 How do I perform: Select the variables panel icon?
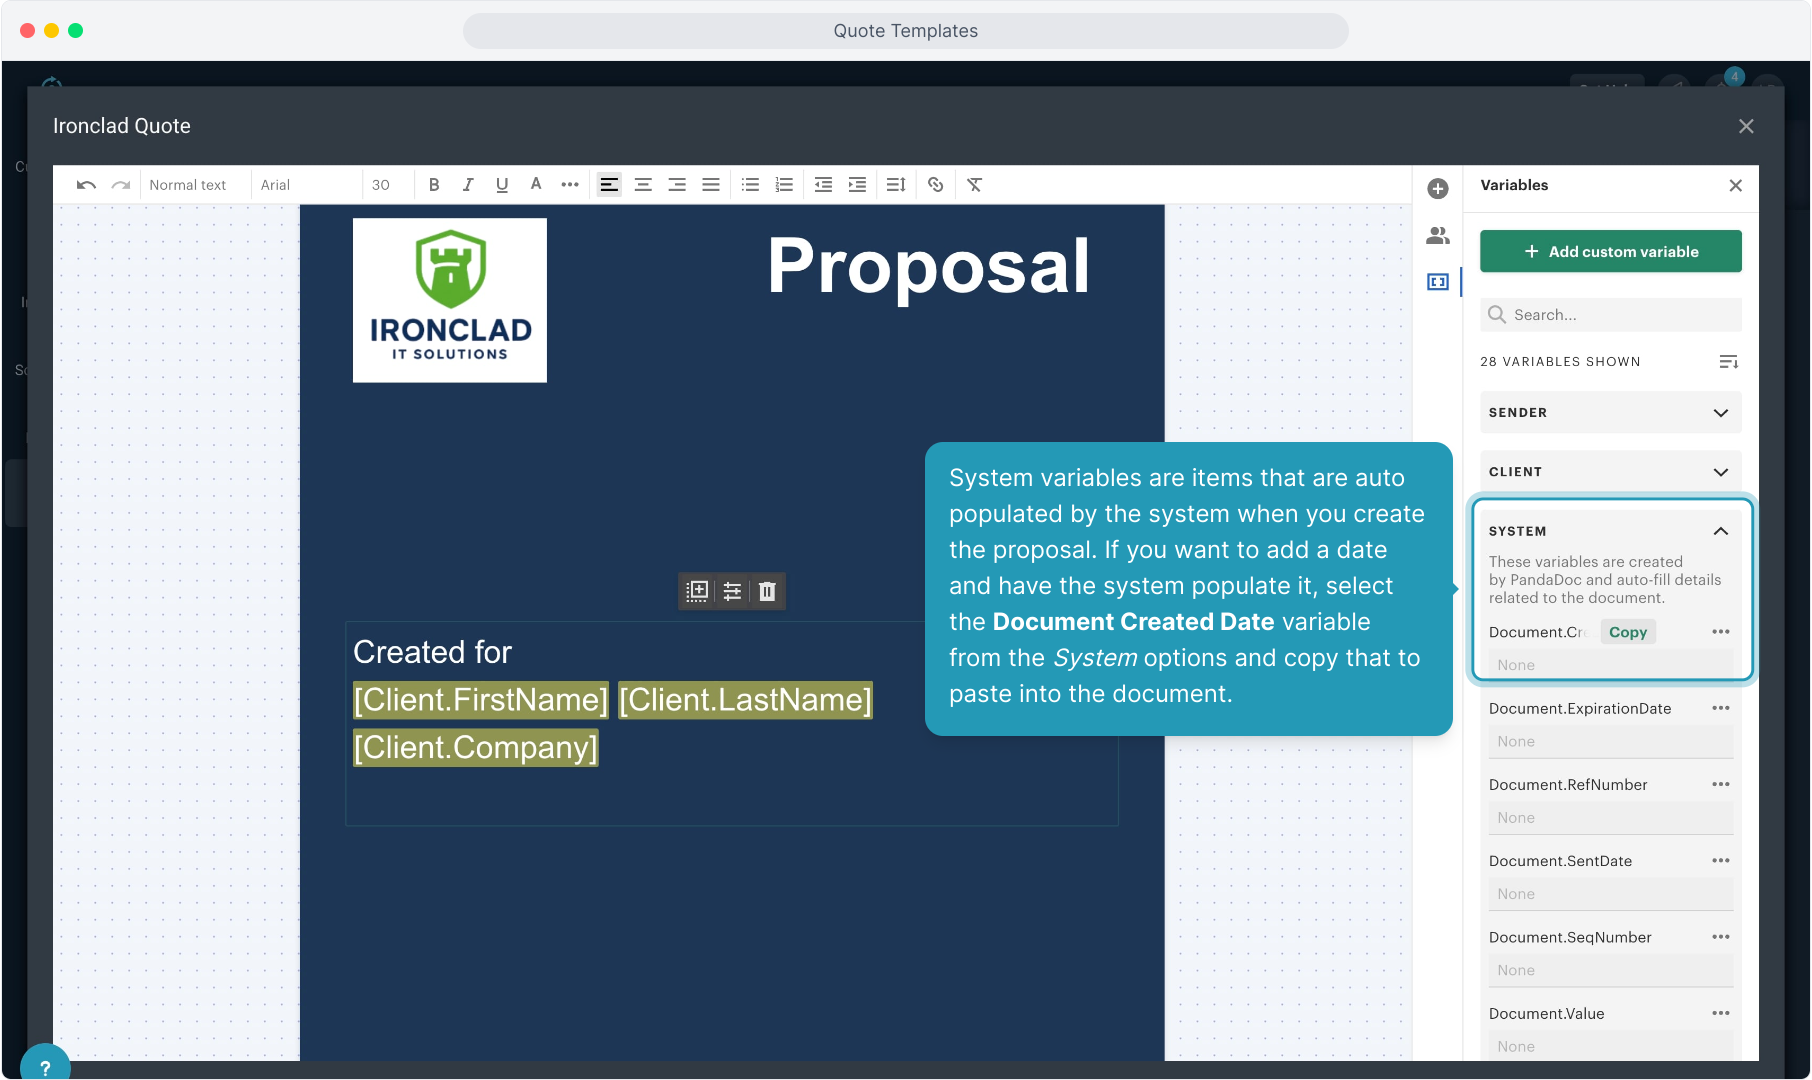1438,282
